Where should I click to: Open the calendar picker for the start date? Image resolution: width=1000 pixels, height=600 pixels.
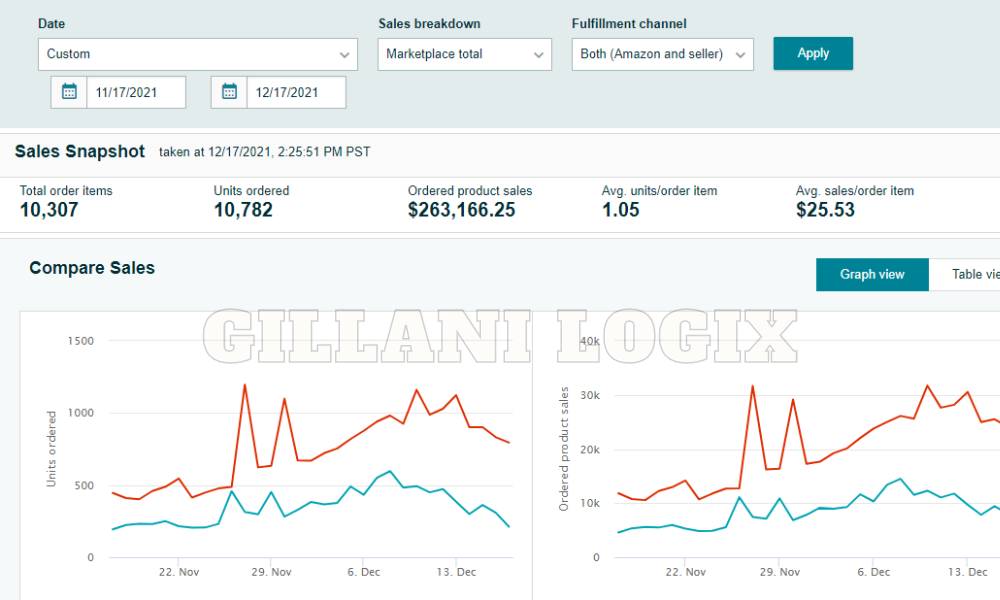pyautogui.click(x=68, y=91)
